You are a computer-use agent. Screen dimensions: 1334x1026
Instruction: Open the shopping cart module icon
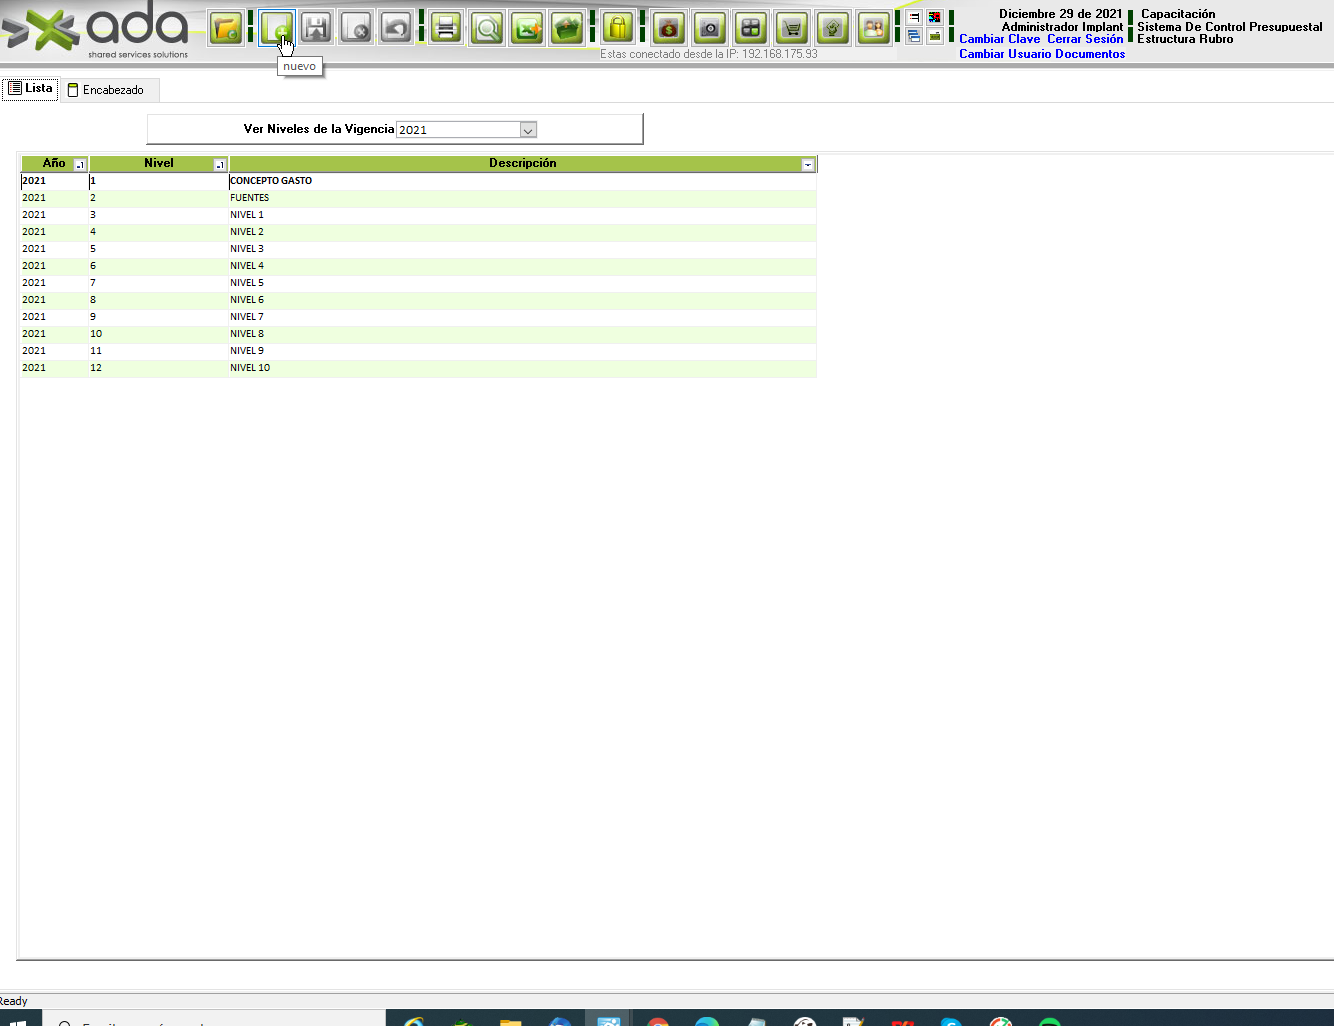pos(792,28)
